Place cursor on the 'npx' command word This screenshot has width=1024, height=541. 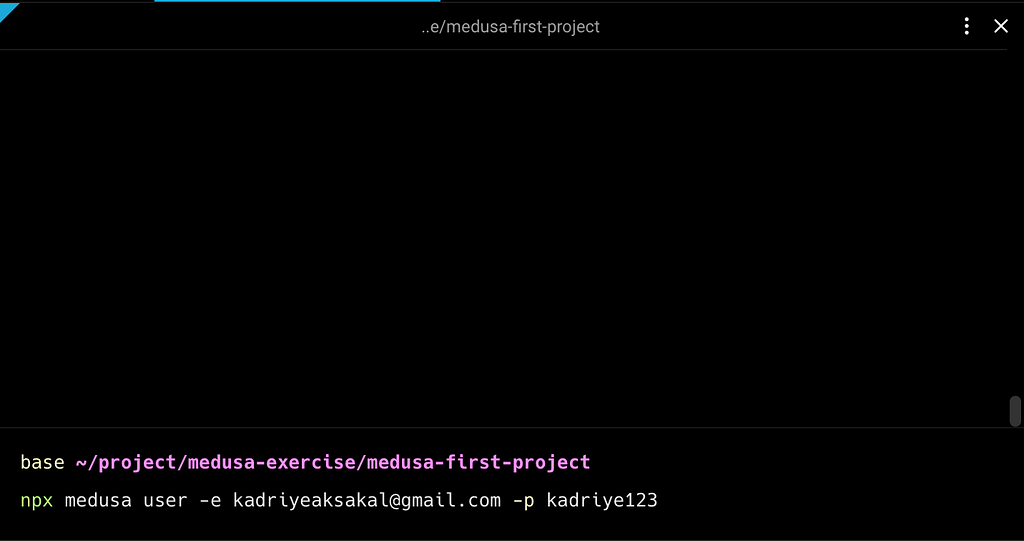(x=37, y=501)
